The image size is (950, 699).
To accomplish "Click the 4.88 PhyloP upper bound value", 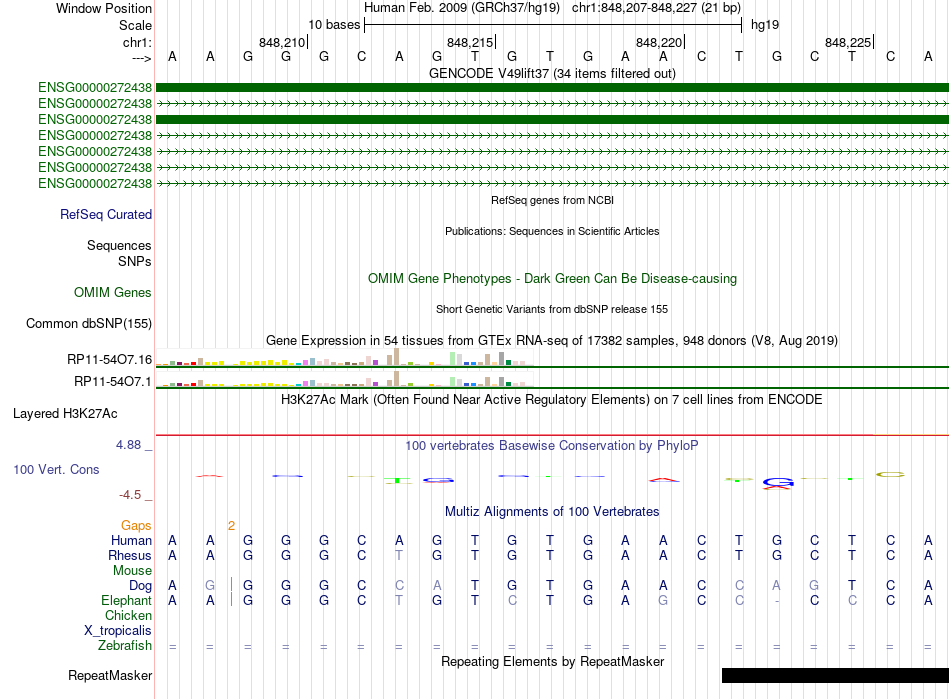I will pyautogui.click(x=128, y=445).
